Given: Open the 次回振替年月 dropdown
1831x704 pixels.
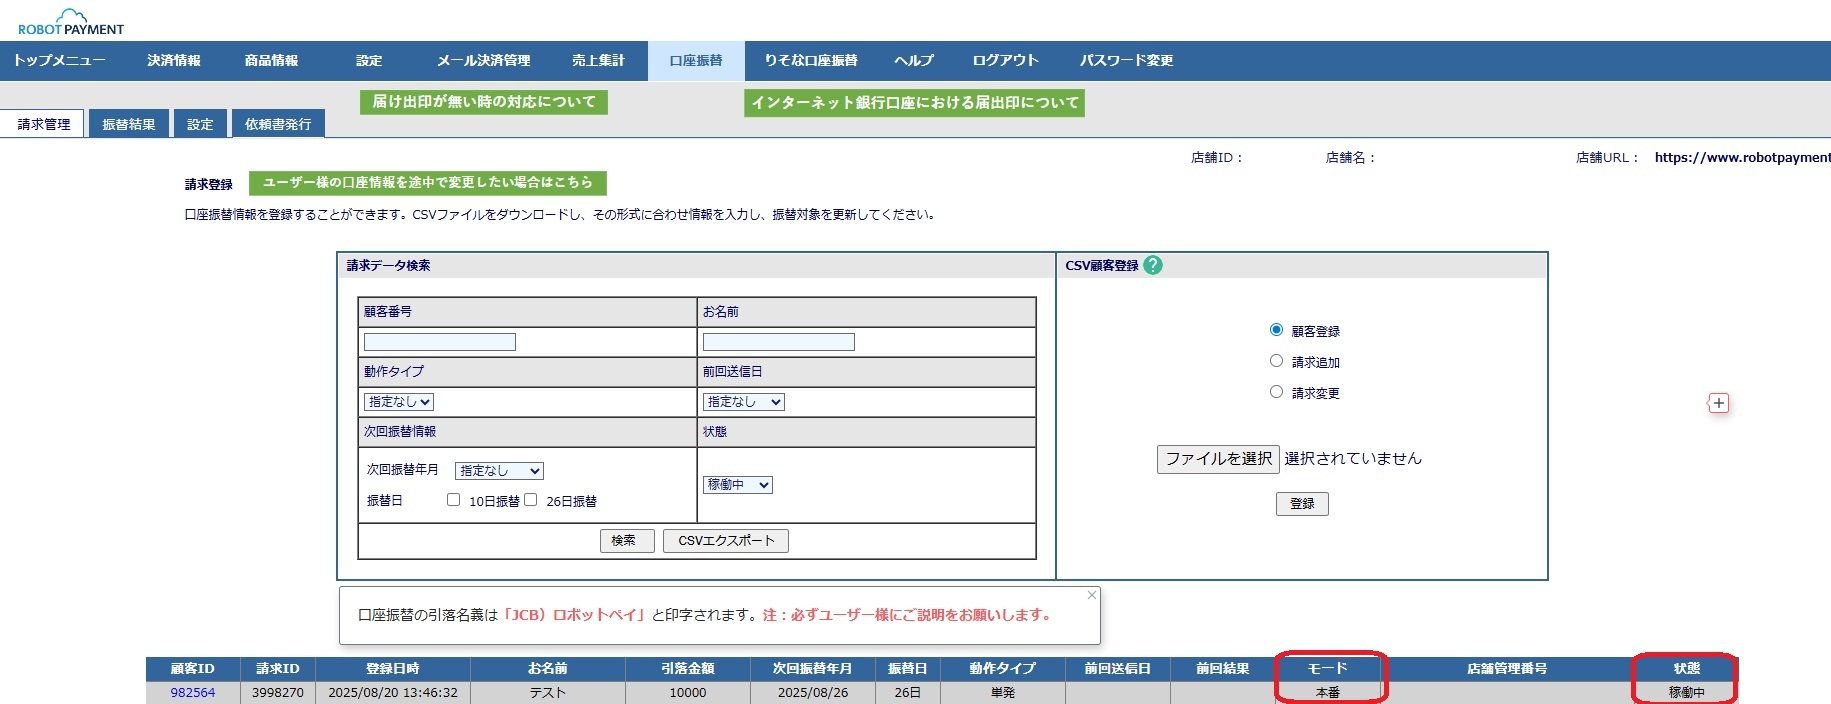Looking at the screenshot, I should coord(498,471).
